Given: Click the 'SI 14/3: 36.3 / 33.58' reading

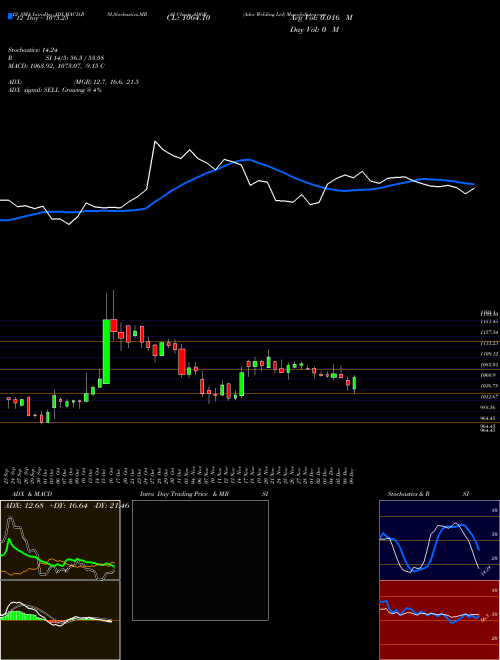Looking at the screenshot, I should (75, 58).
